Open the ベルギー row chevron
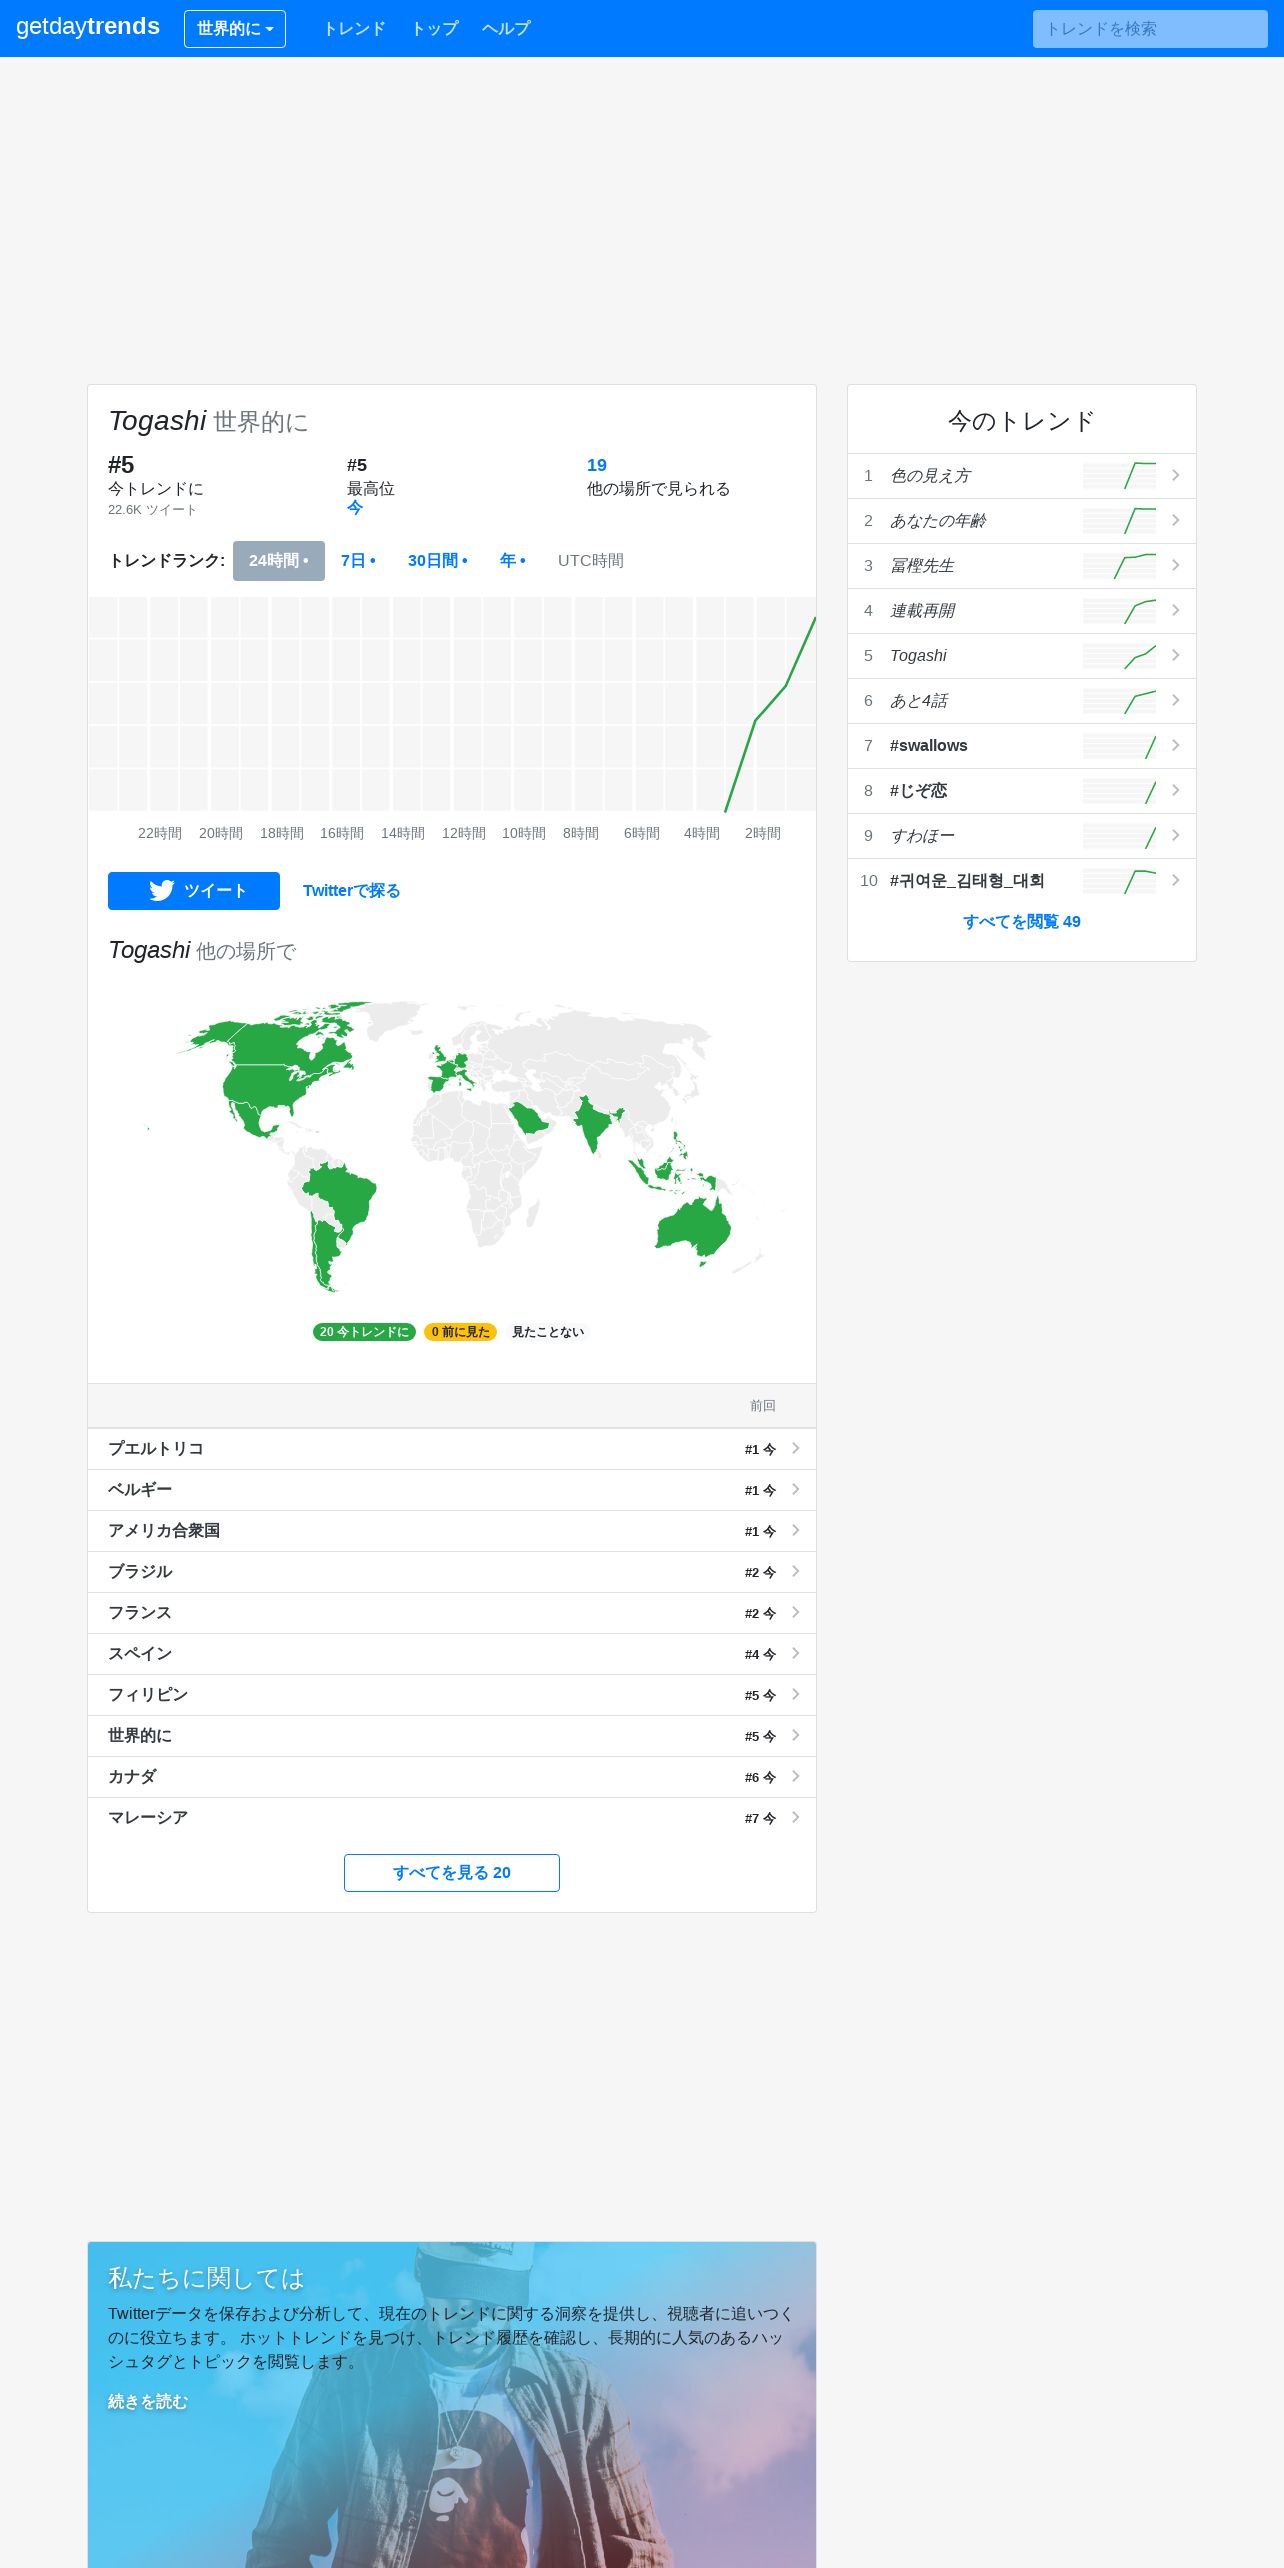The width and height of the screenshot is (1284, 2568). point(796,1490)
